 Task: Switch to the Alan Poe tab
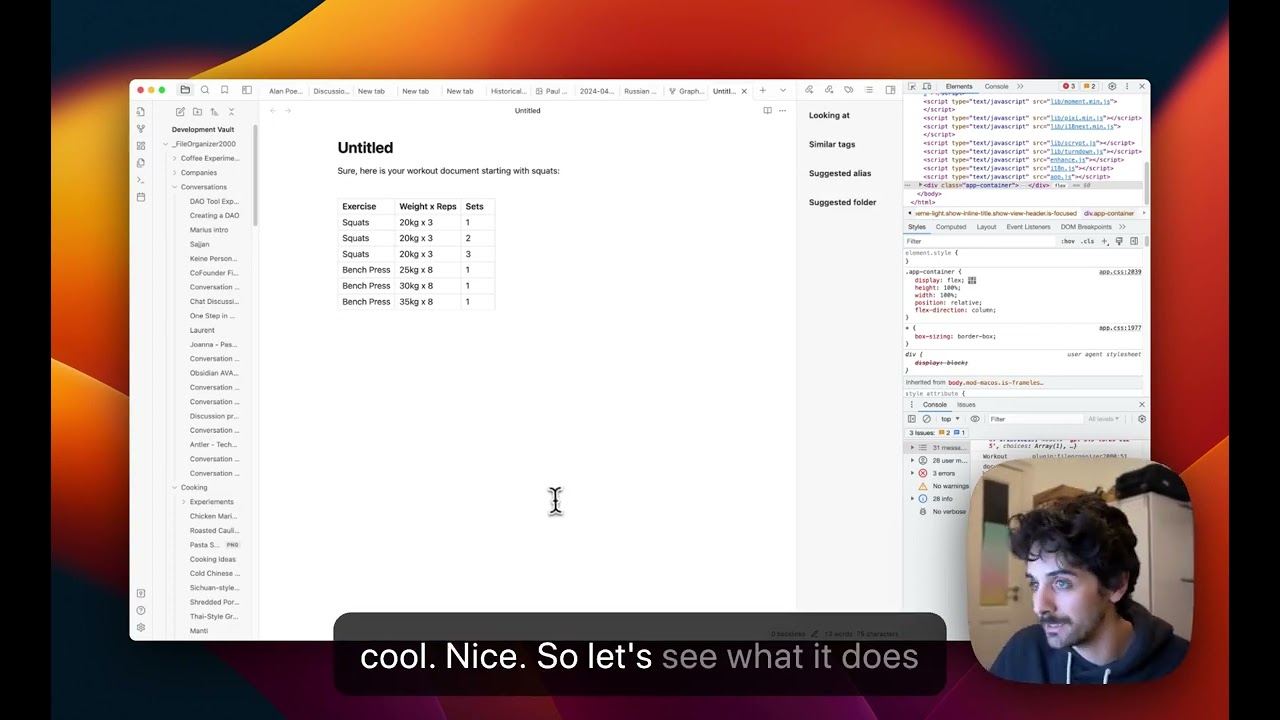tap(285, 91)
